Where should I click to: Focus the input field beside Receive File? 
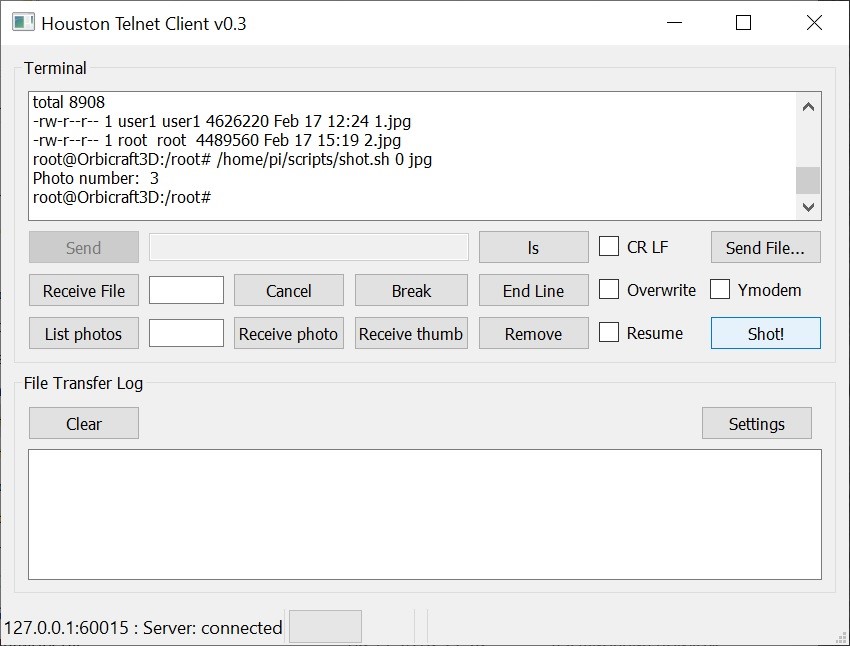[x=186, y=291]
